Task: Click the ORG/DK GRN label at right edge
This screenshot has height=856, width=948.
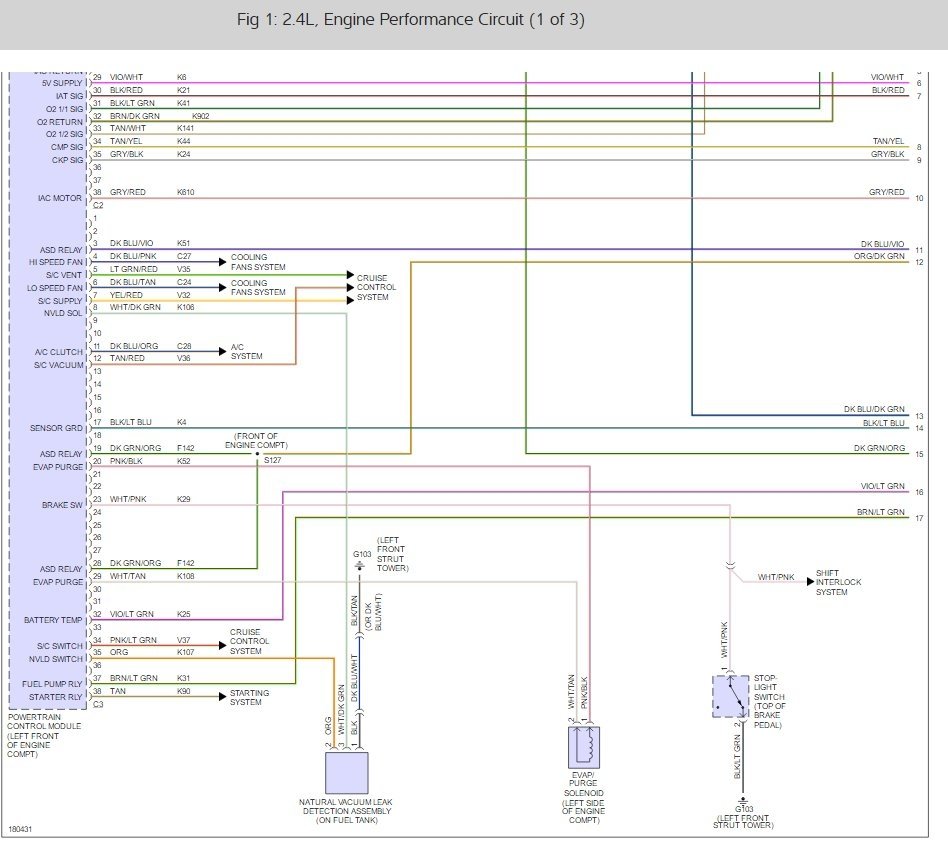Action: click(879, 256)
